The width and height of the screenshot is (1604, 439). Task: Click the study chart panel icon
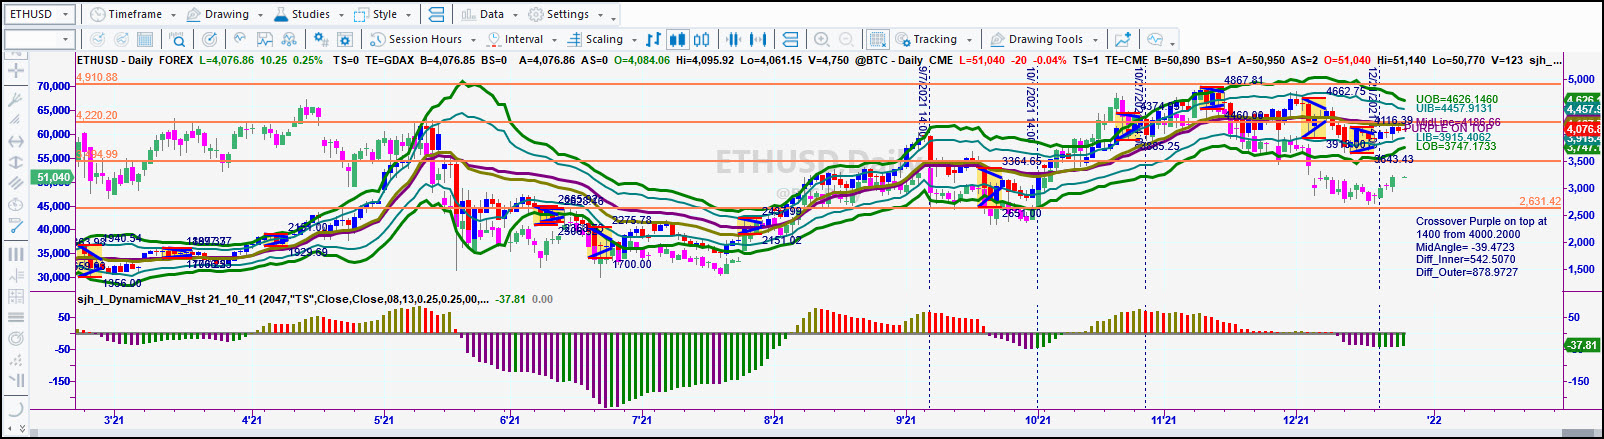coord(265,39)
